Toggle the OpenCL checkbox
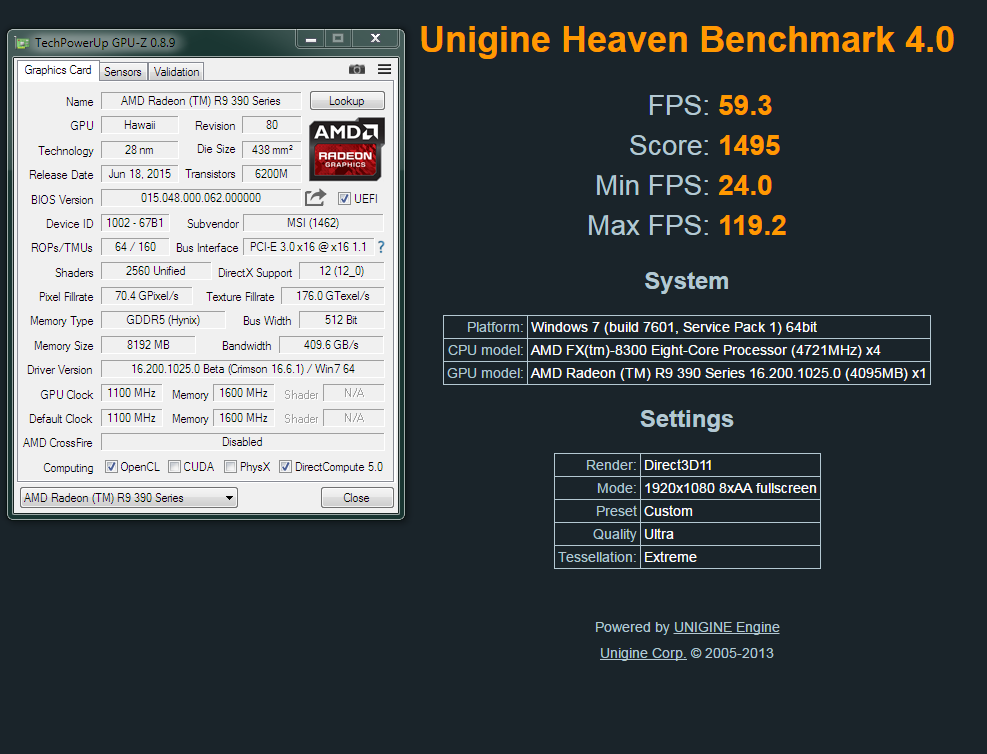The height and width of the screenshot is (754, 987). pyautogui.click(x=111, y=467)
